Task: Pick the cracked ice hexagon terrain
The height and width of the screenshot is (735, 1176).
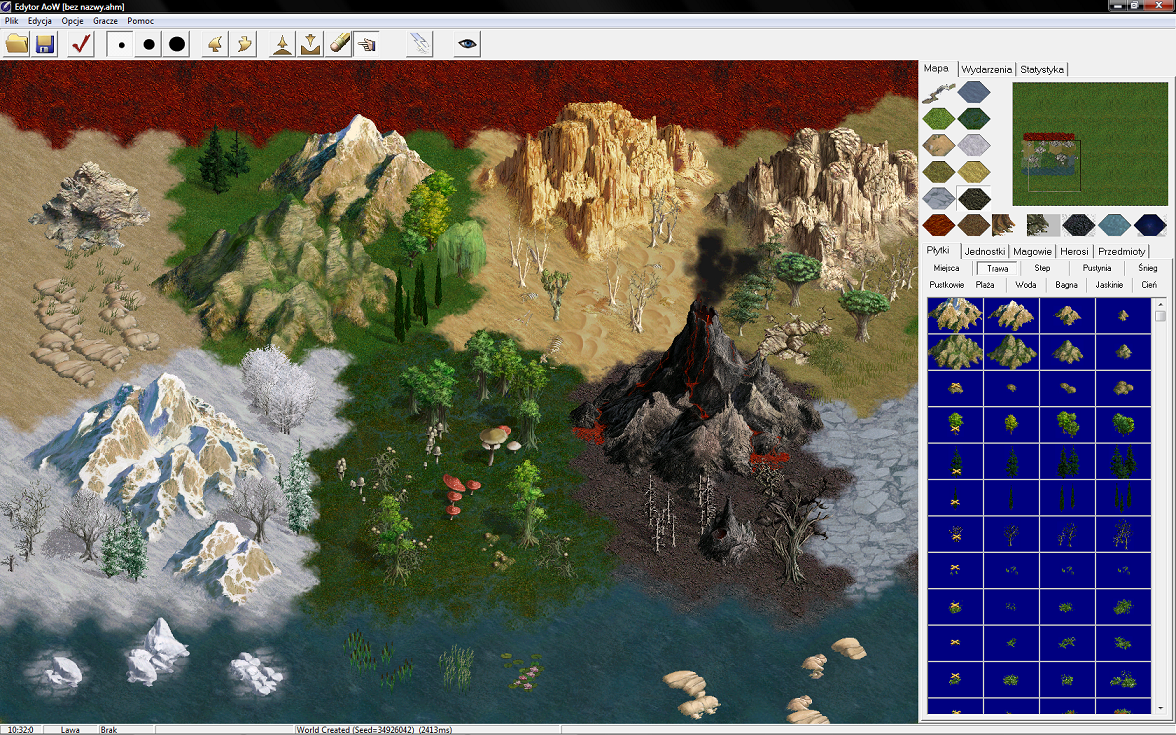Action: 939,198
